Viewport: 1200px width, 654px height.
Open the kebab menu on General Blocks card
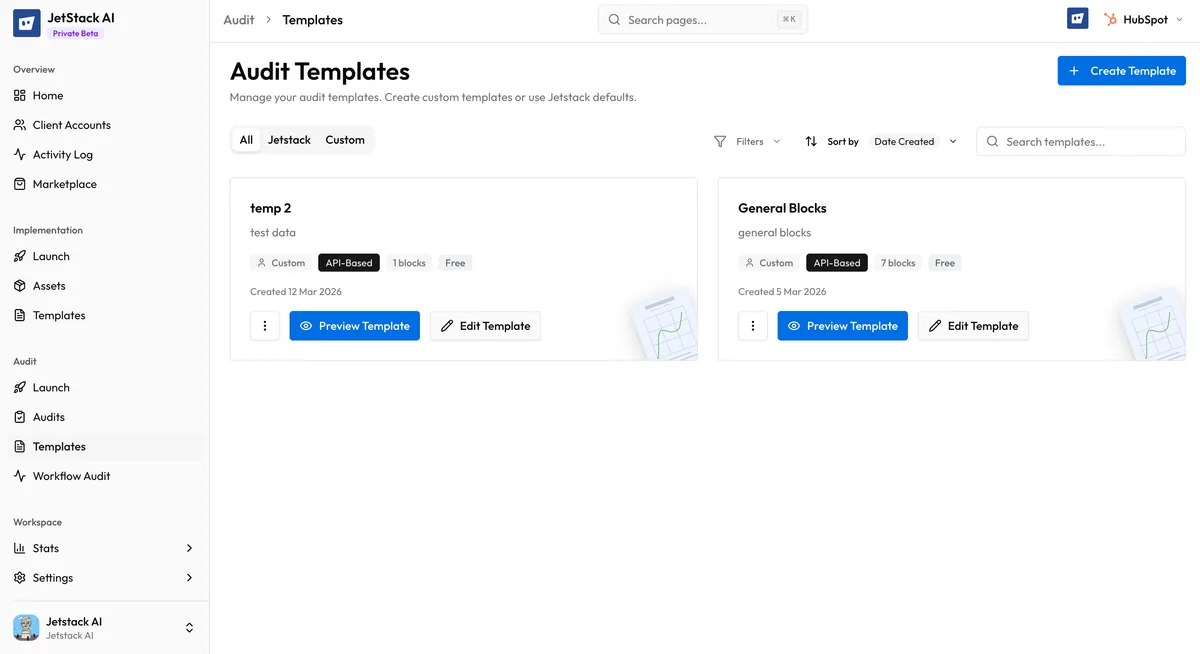752,325
